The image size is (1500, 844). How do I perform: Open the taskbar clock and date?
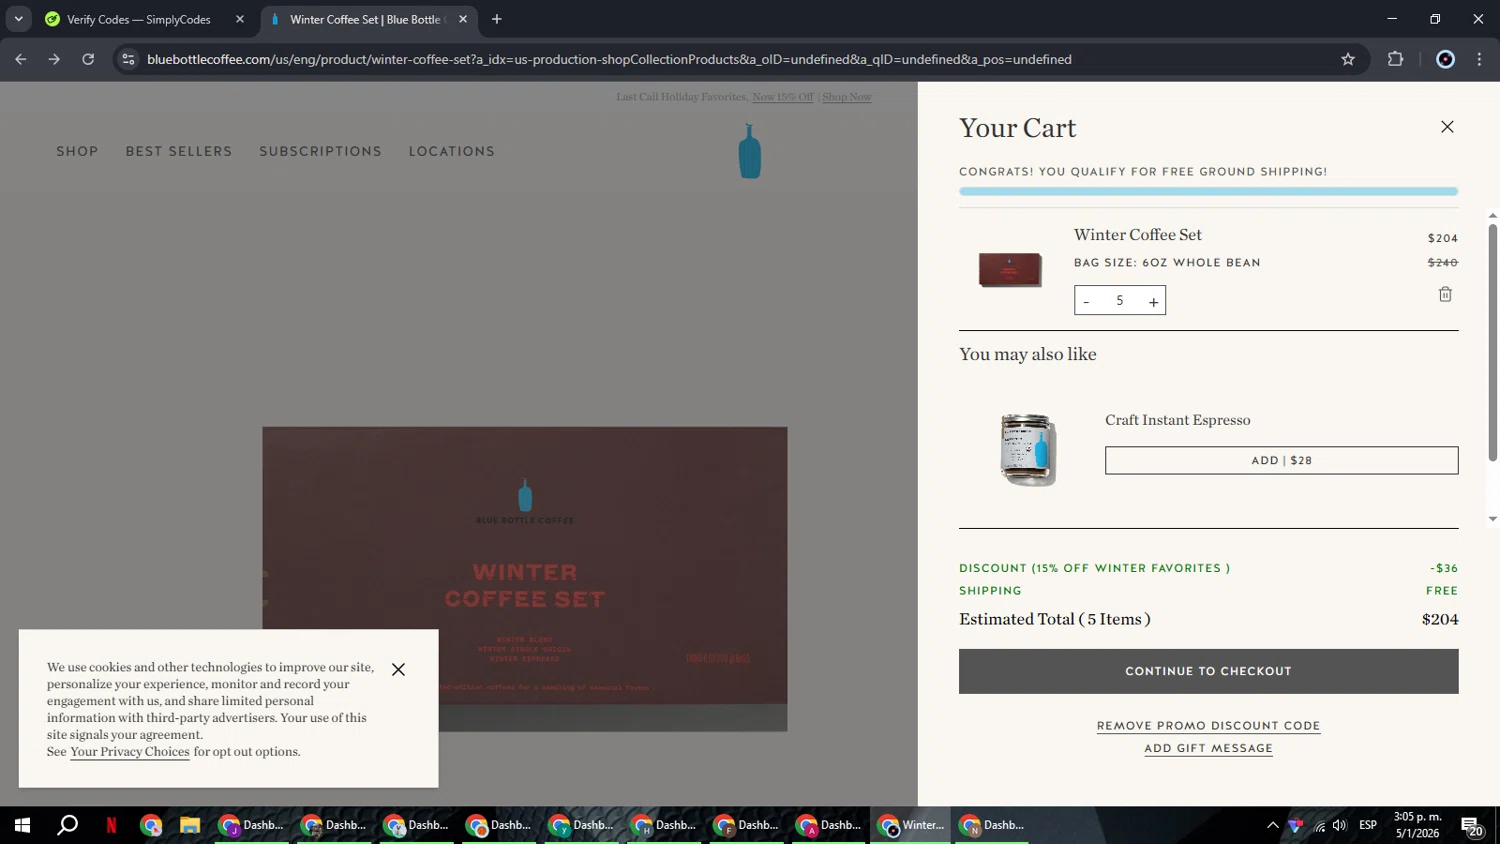(1418, 825)
